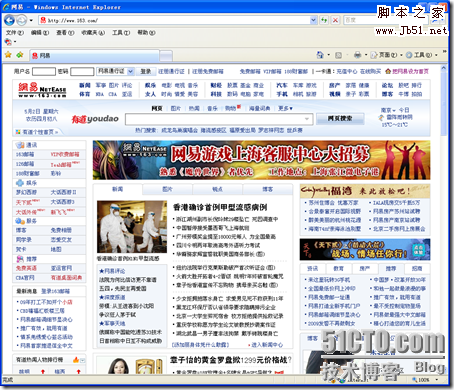
Task: Open the 文件 menu in menu bar
Action: point(14,33)
